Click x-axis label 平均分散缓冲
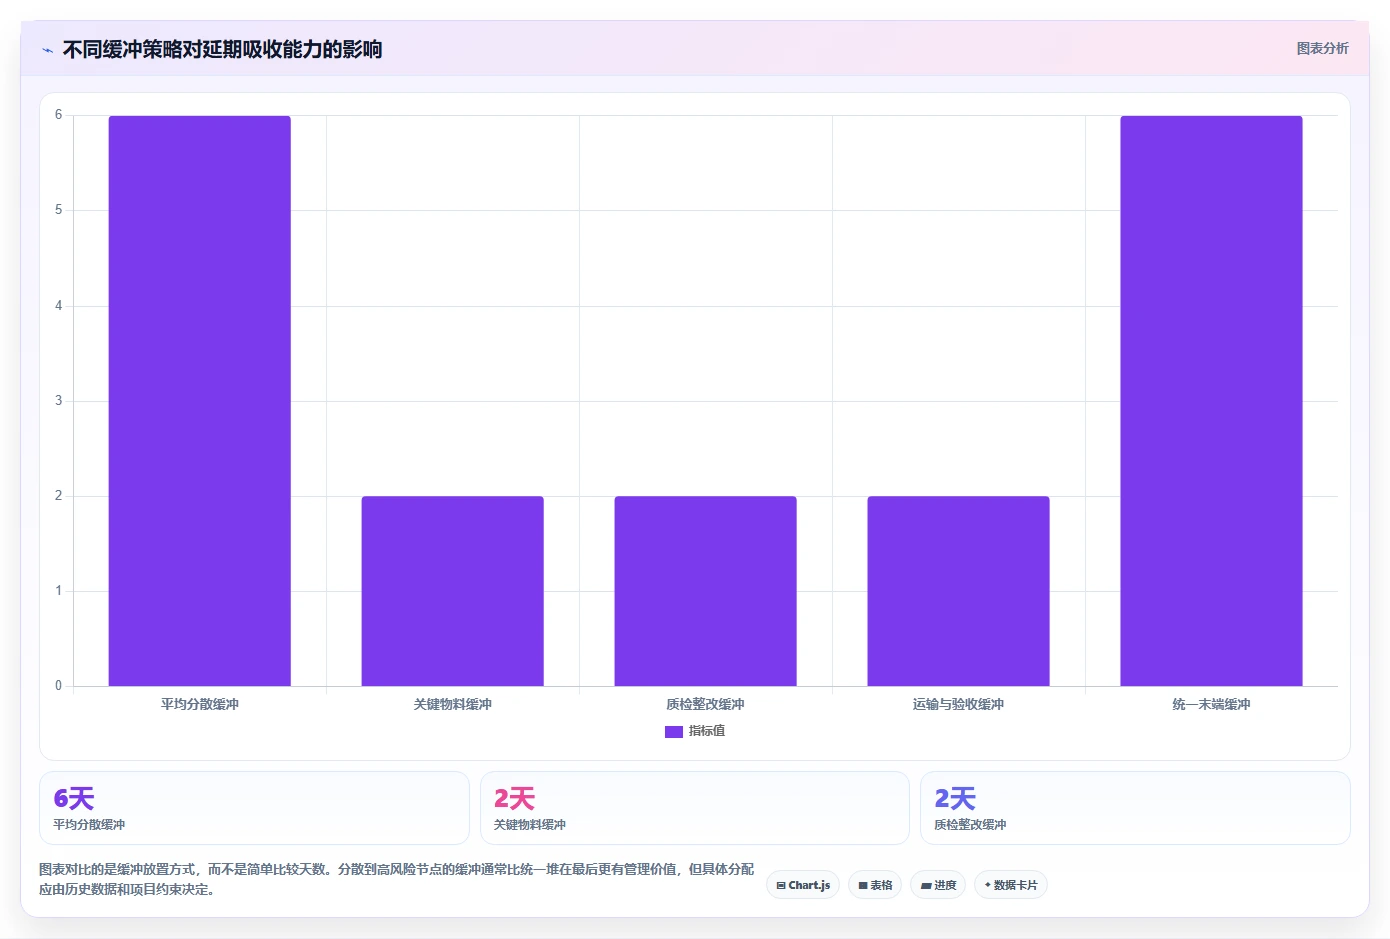The image size is (1390, 939). [x=200, y=704]
